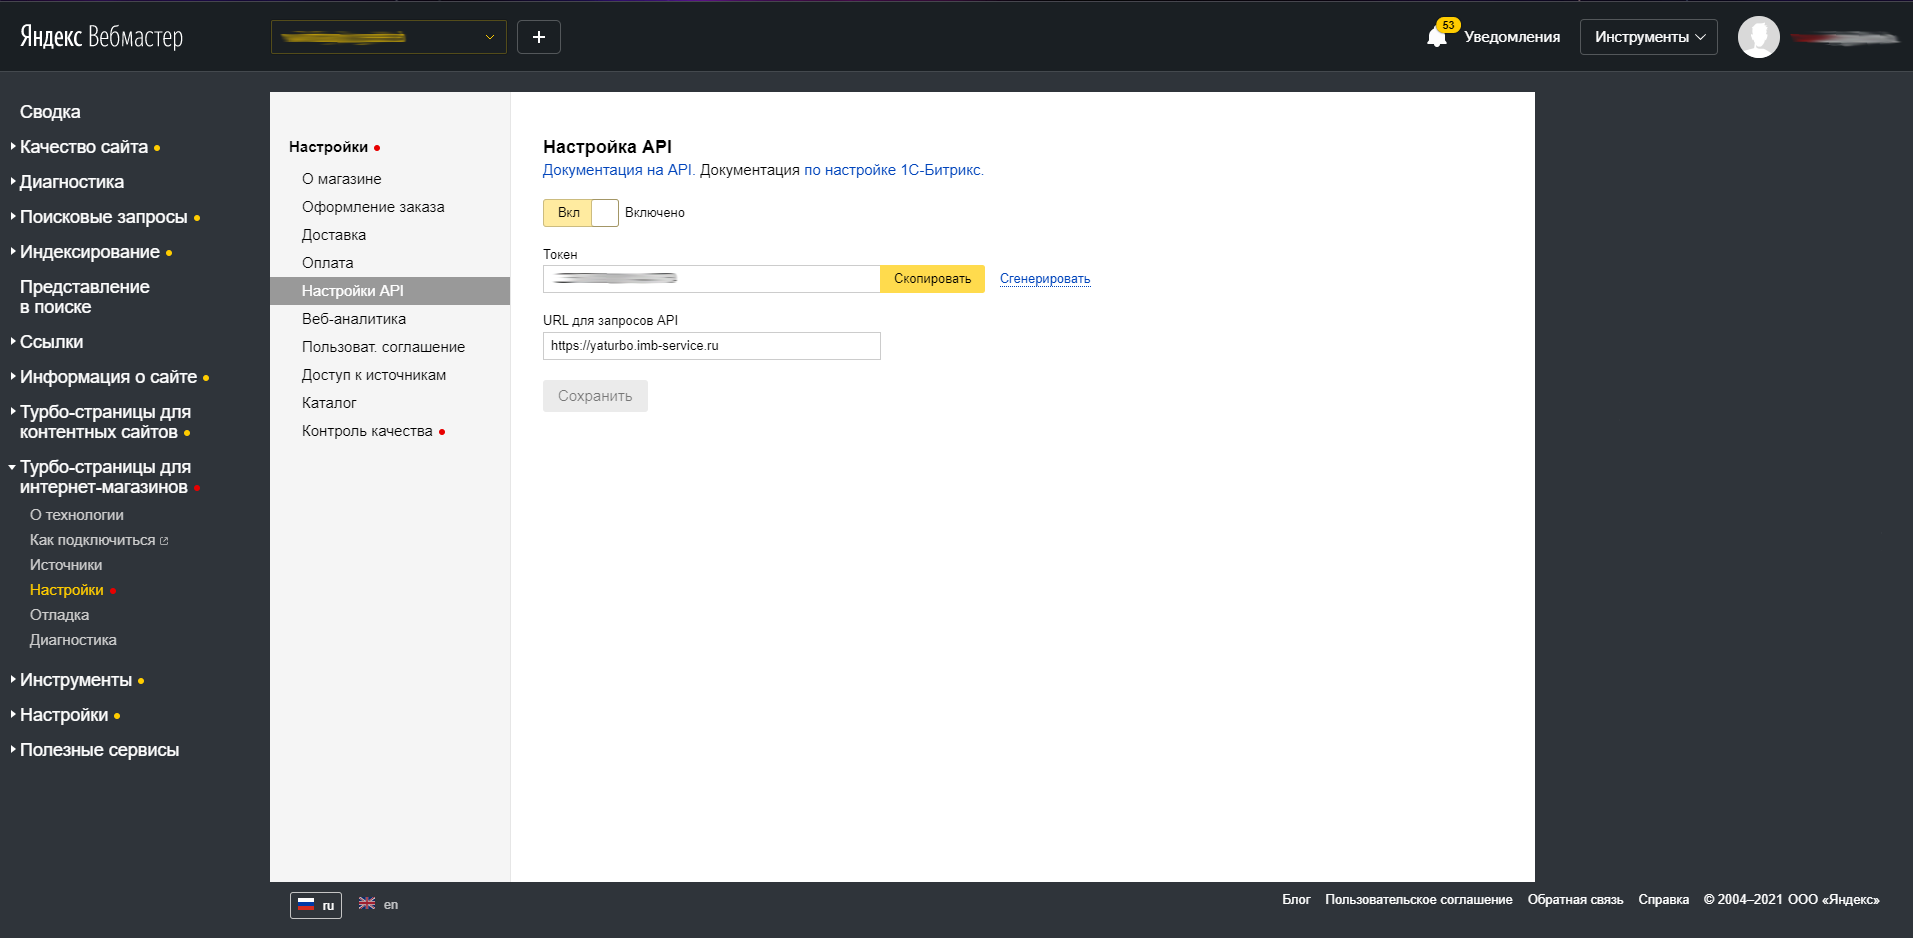This screenshot has width=1913, height=938.
Task: Open по настройке 1С-Битрикс link
Action: coord(893,170)
